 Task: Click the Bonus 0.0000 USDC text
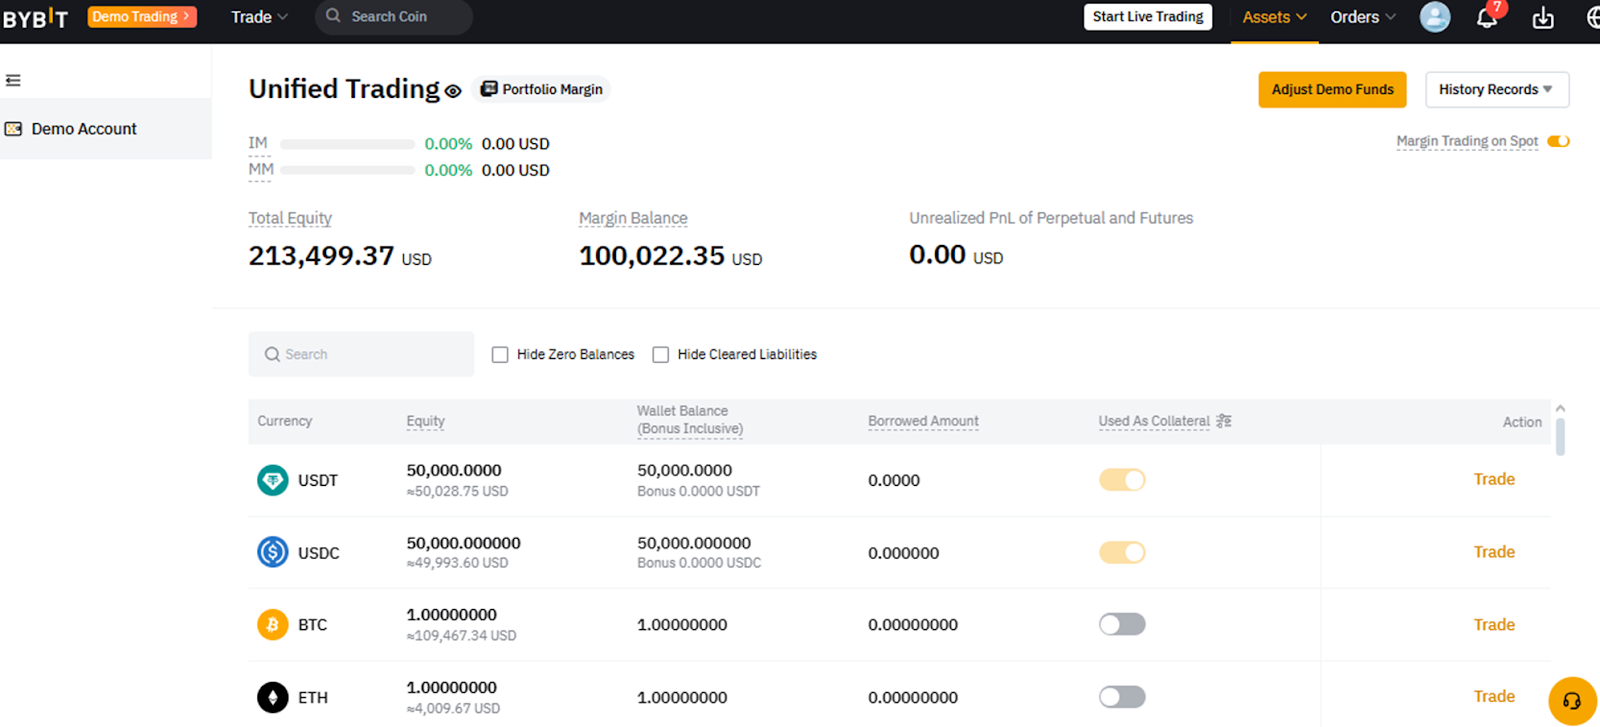tap(699, 563)
